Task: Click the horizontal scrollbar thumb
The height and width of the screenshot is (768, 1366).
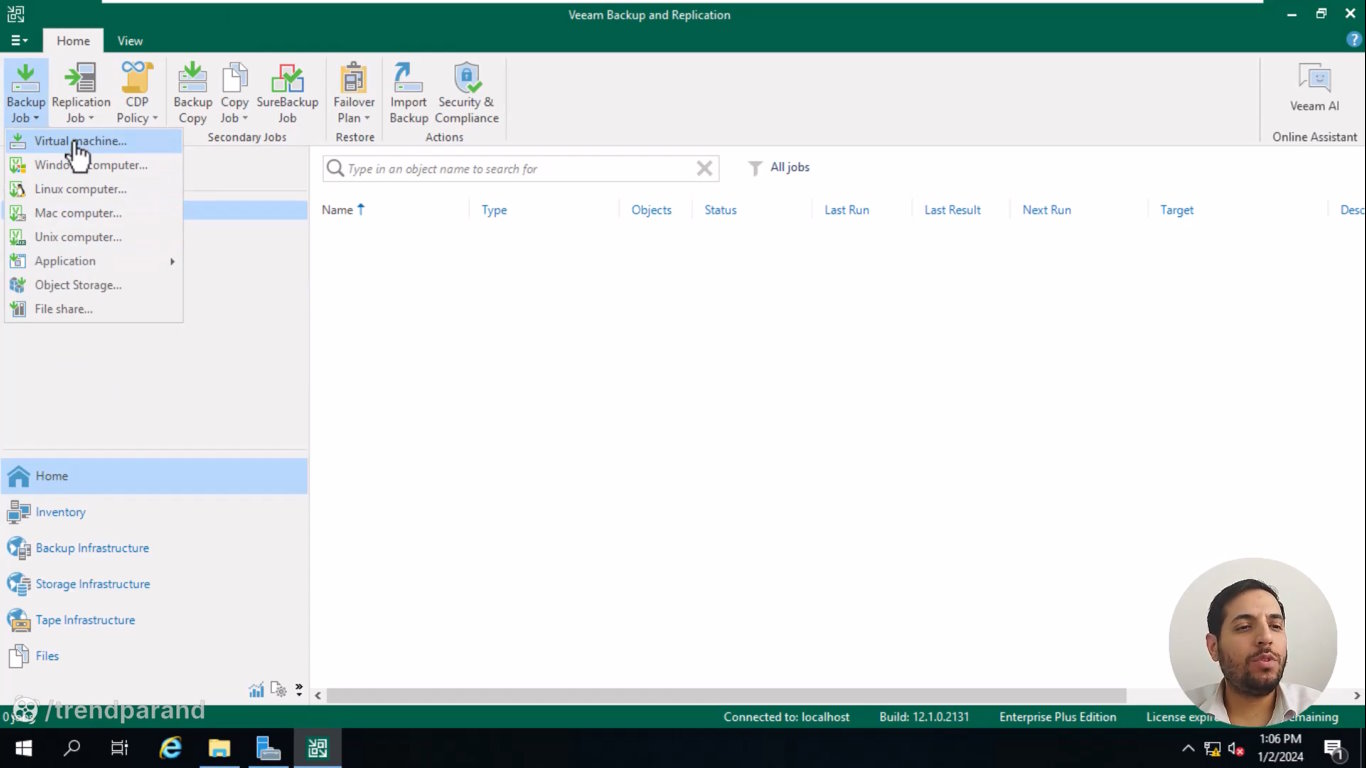Action: [726, 695]
